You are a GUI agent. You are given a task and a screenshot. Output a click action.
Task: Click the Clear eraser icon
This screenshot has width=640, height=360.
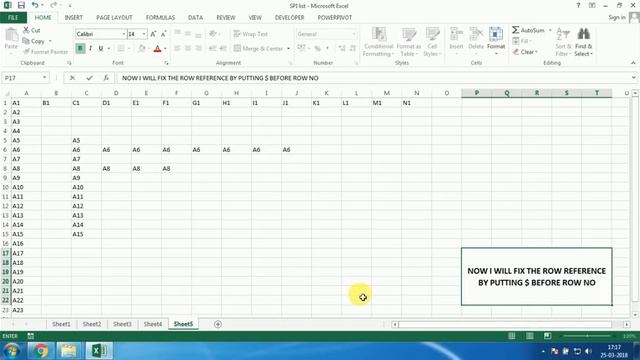[x=516, y=52]
